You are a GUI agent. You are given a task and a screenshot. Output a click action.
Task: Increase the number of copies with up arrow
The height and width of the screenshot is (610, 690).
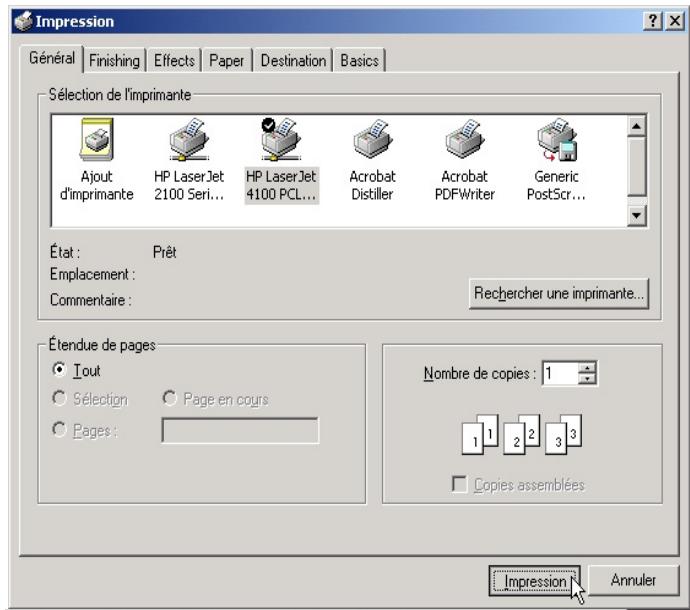click(x=587, y=367)
